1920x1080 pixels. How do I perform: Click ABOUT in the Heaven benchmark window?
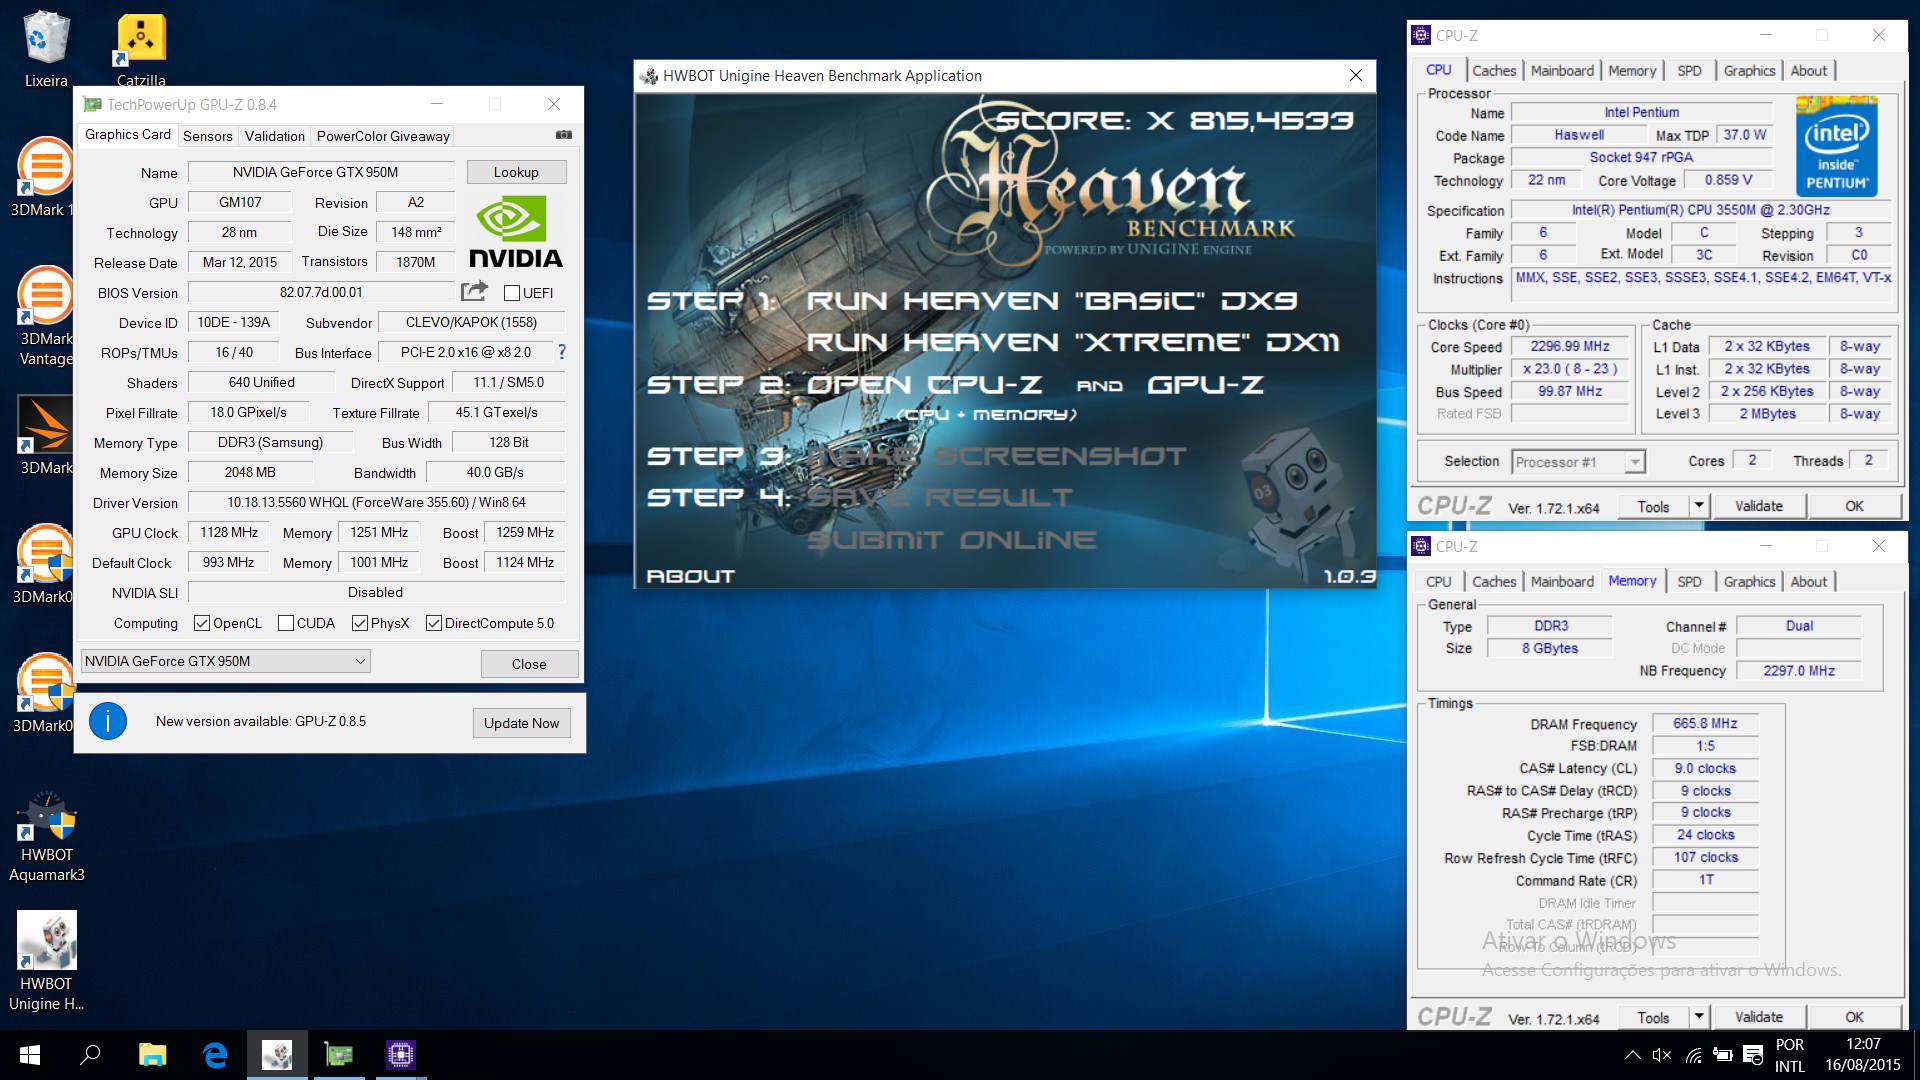tap(690, 576)
